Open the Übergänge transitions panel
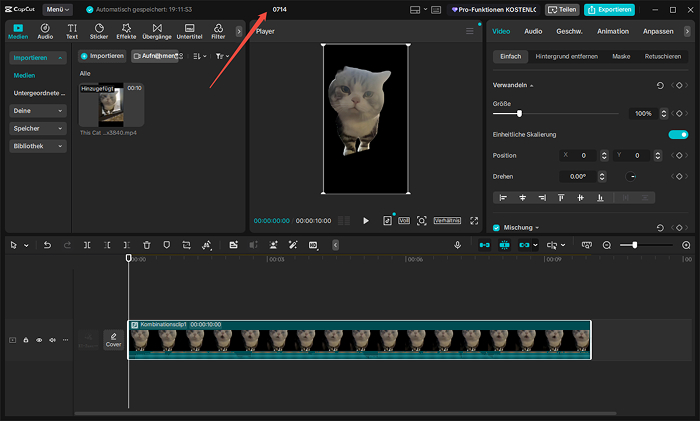The image size is (700, 421). point(157,31)
